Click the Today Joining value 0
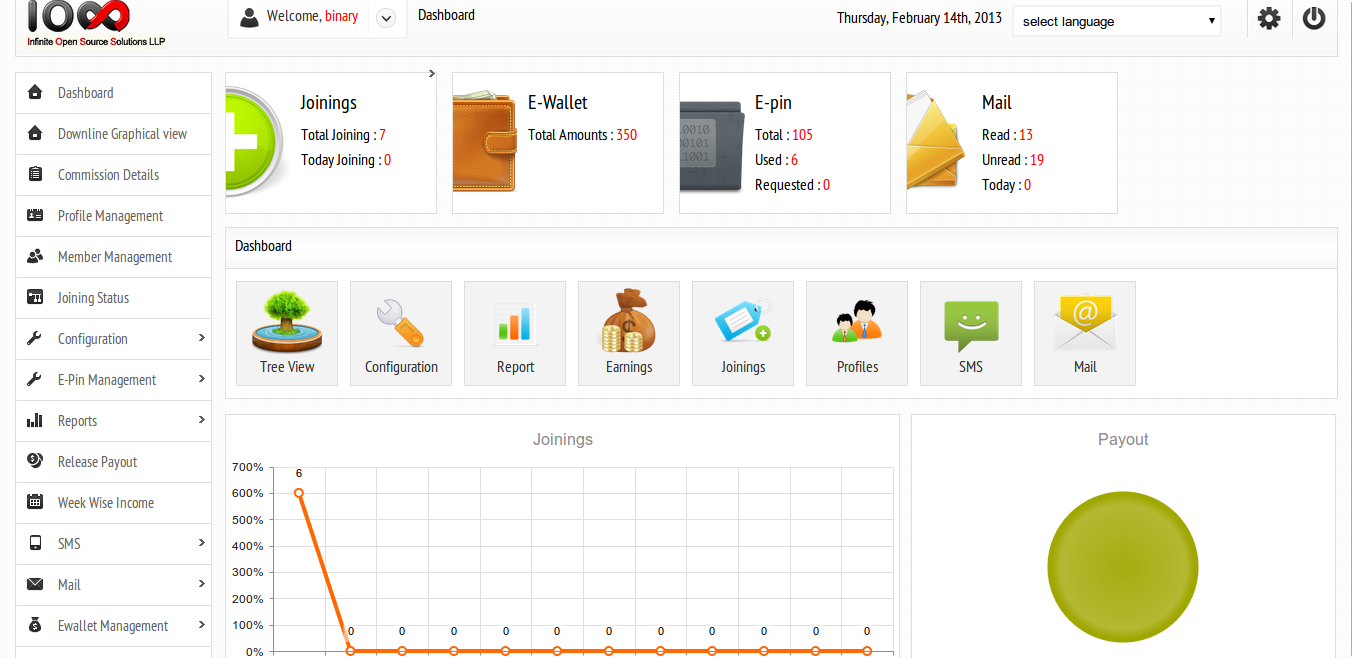Screen dimensions: 1352x658 pyautogui.click(x=387, y=160)
